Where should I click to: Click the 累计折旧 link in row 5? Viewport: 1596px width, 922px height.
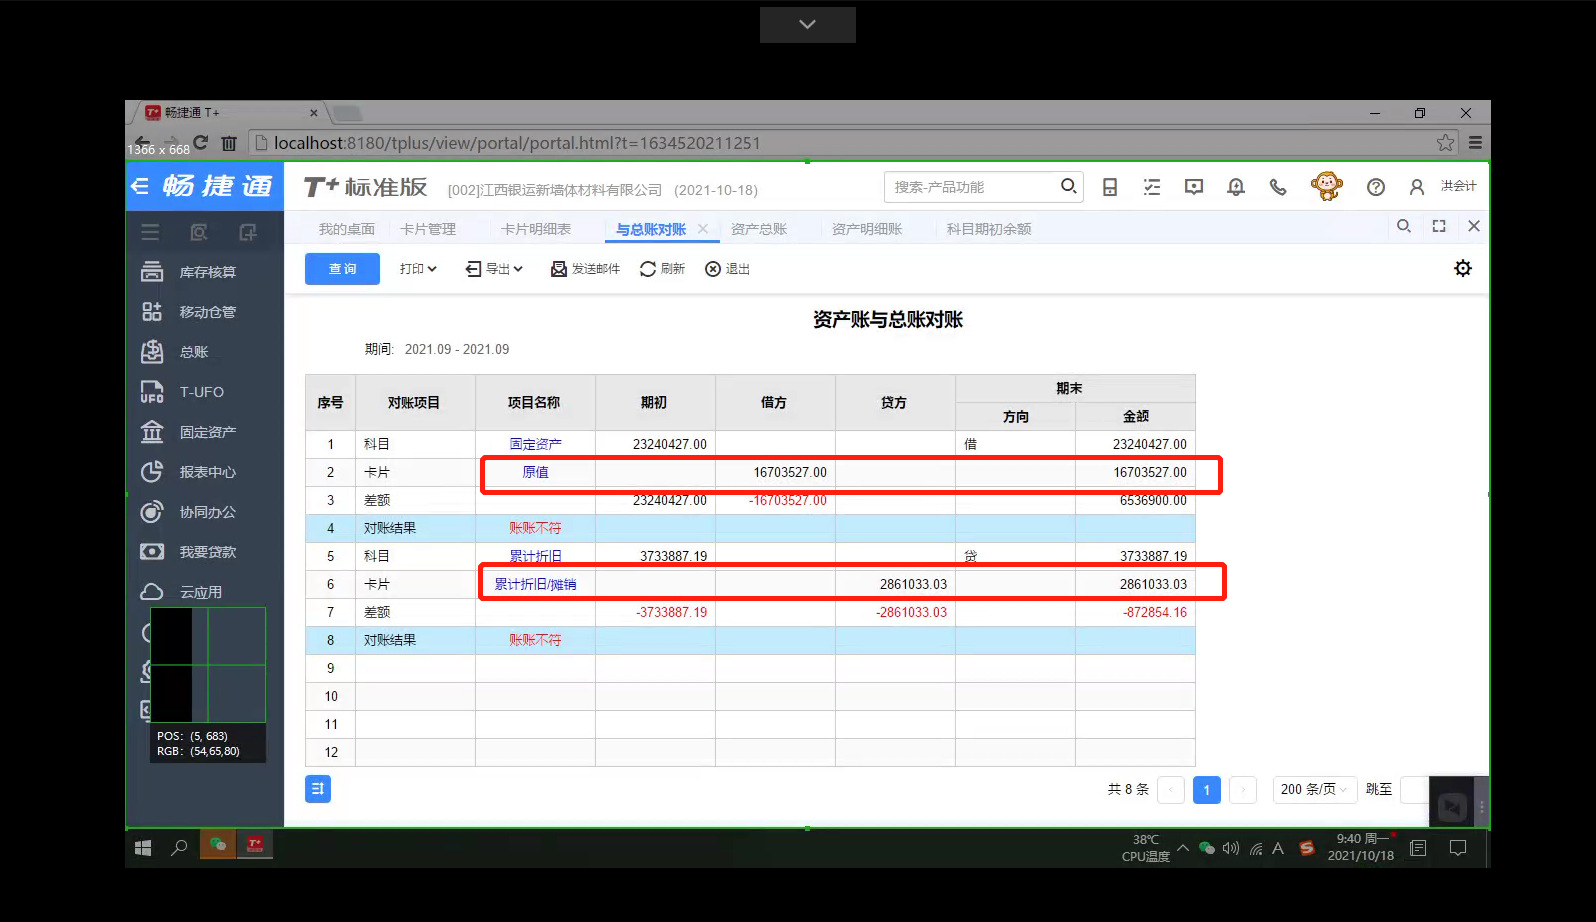tap(535, 556)
